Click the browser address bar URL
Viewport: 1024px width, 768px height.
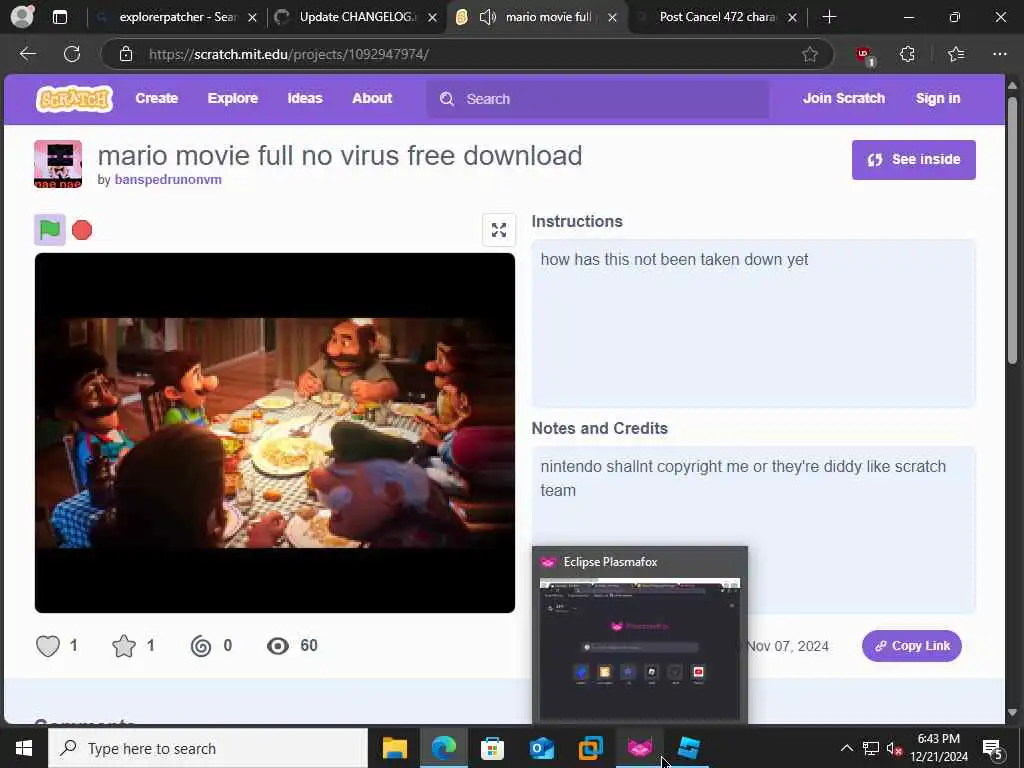point(289,54)
